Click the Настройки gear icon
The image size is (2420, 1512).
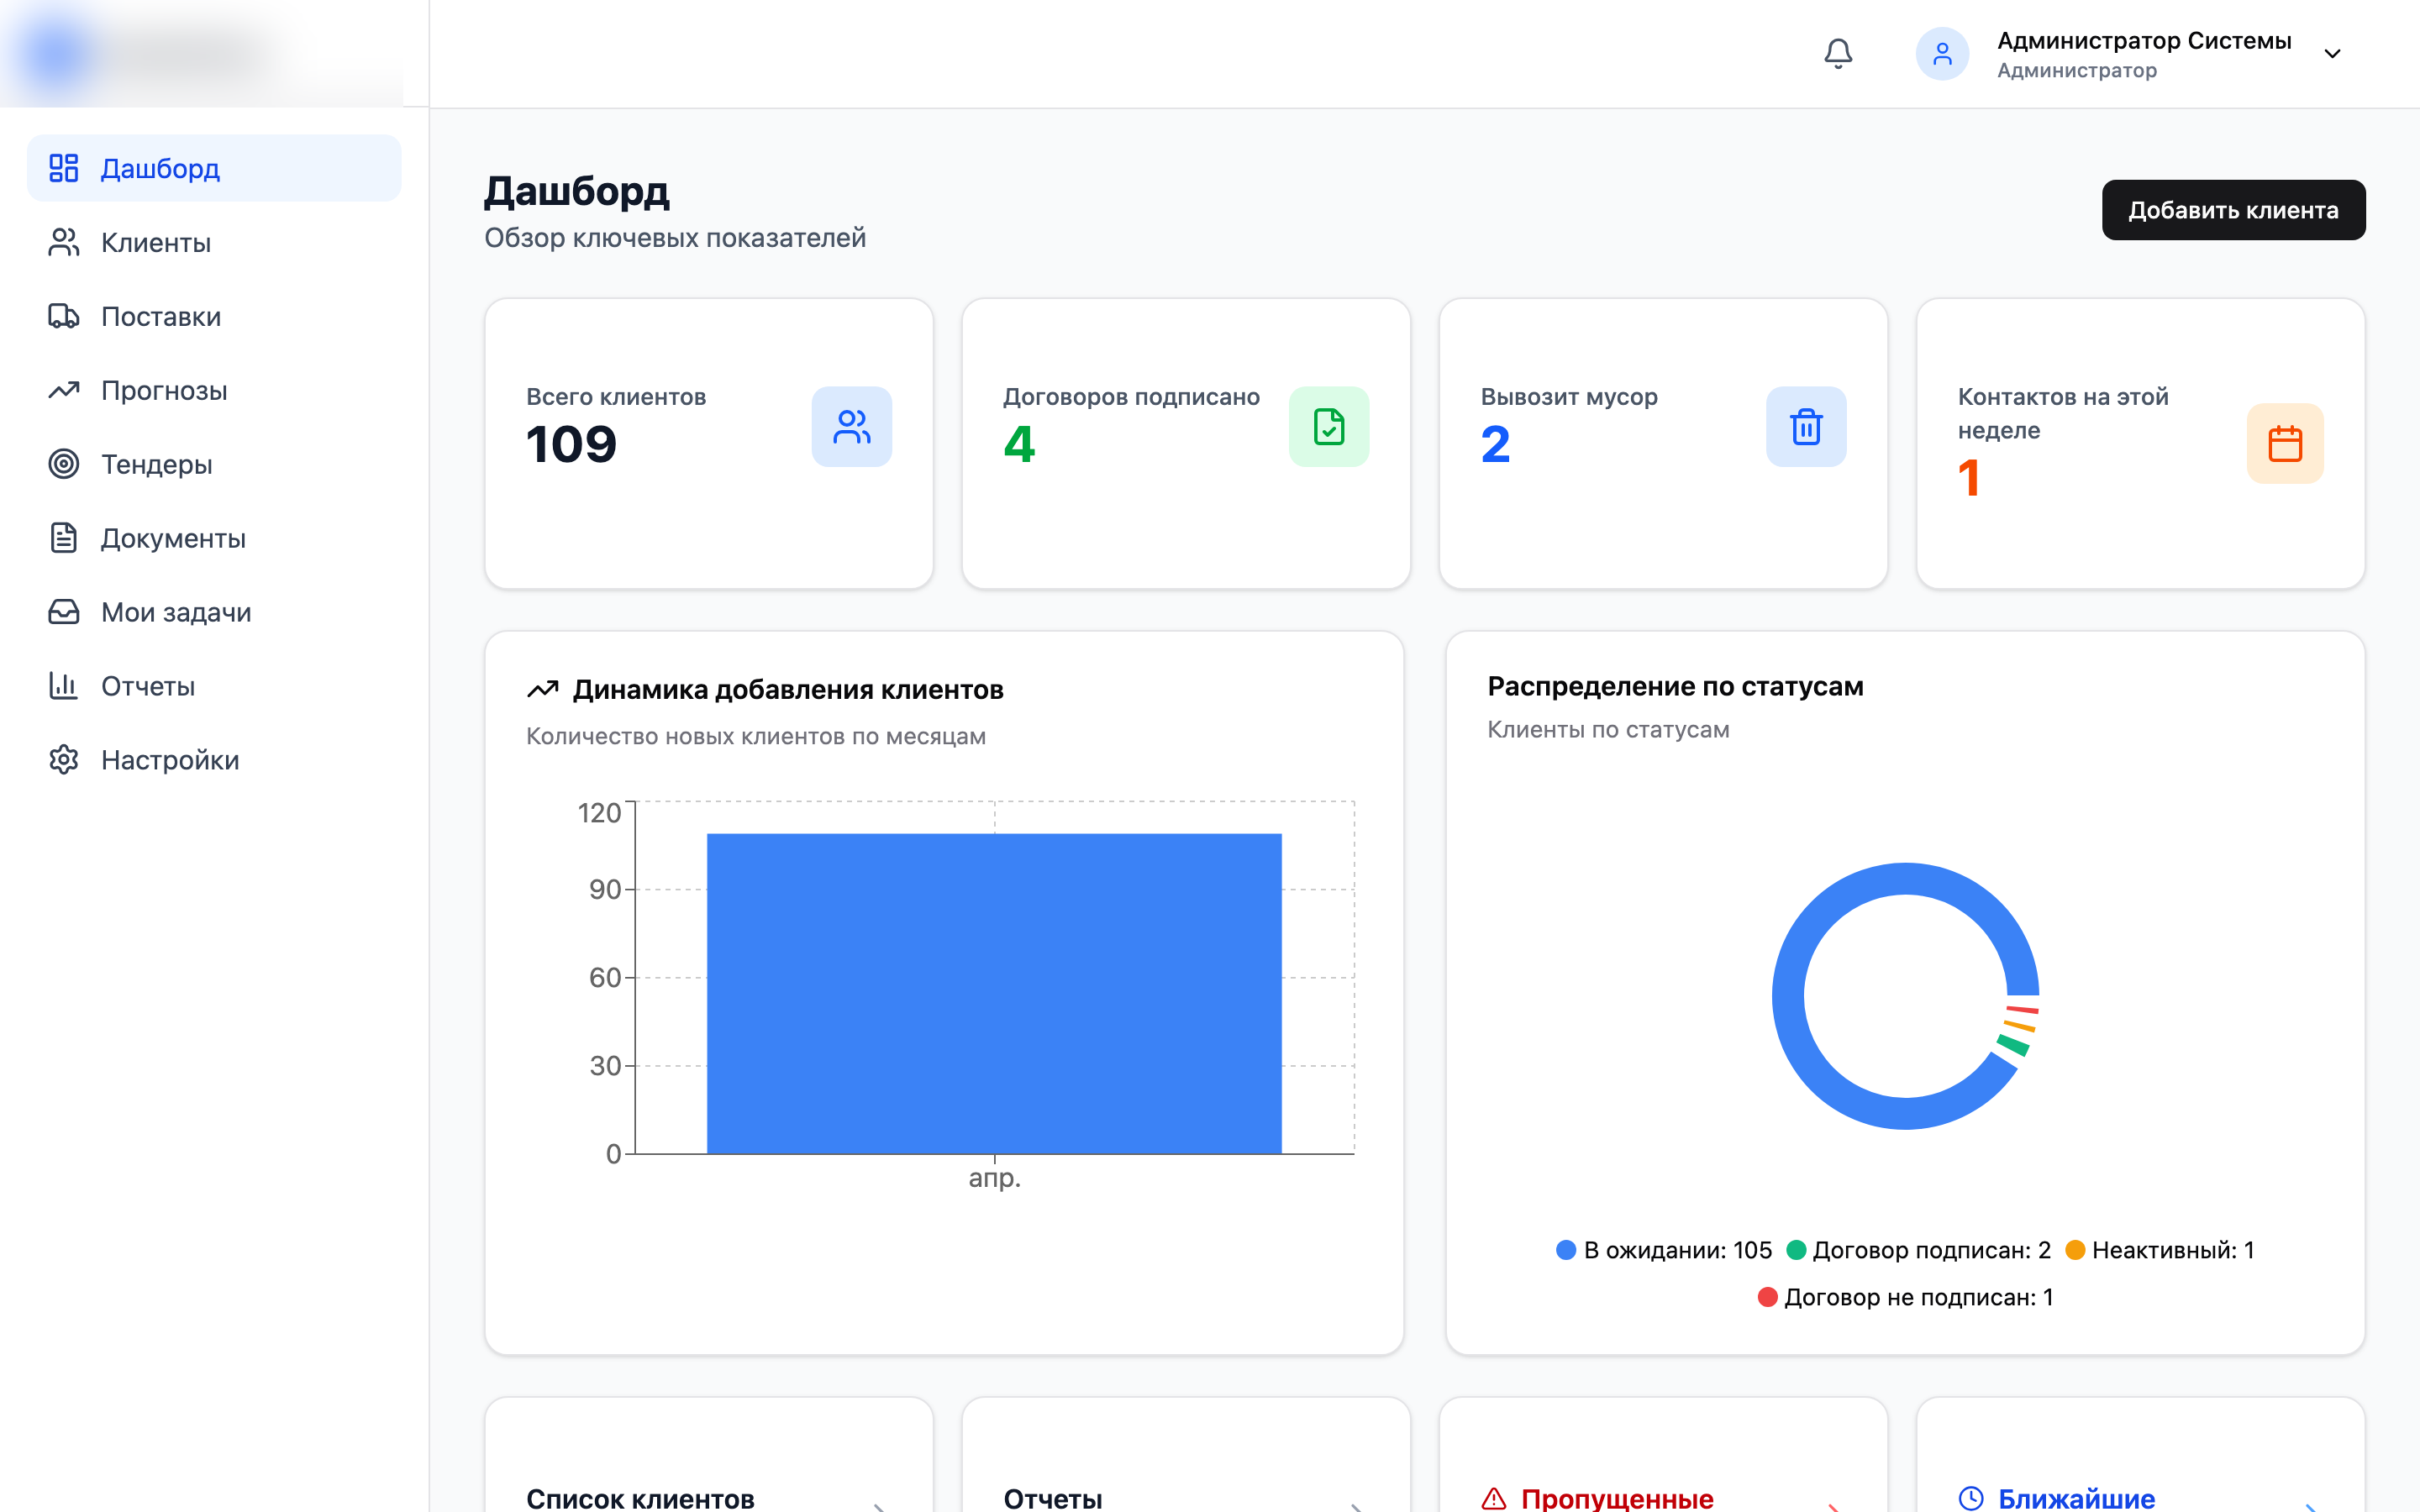click(64, 760)
